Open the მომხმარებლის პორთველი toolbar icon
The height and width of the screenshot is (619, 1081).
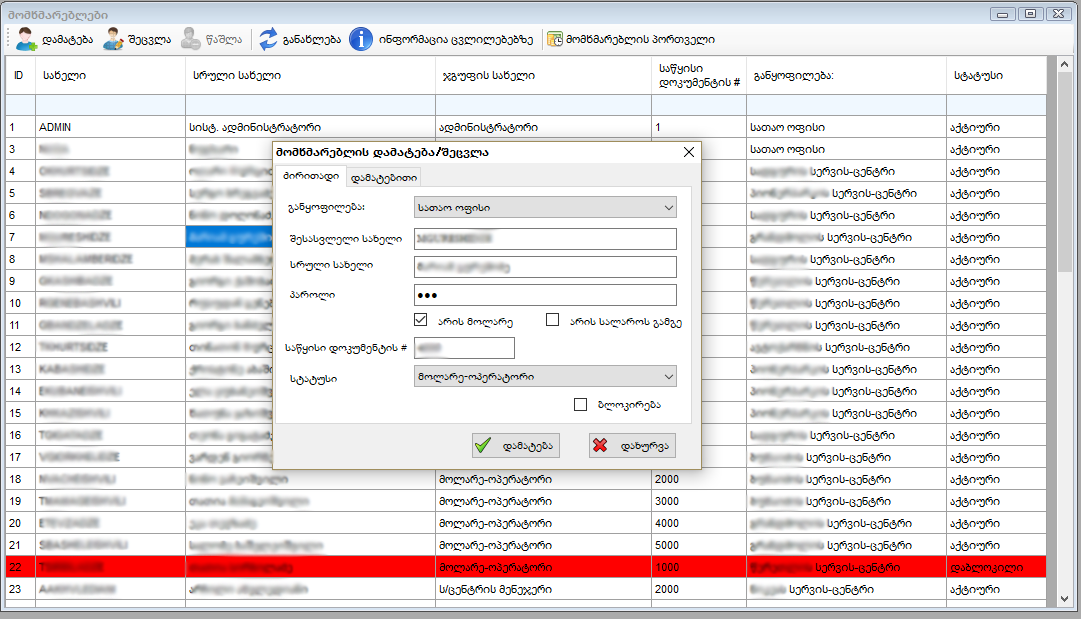554,40
